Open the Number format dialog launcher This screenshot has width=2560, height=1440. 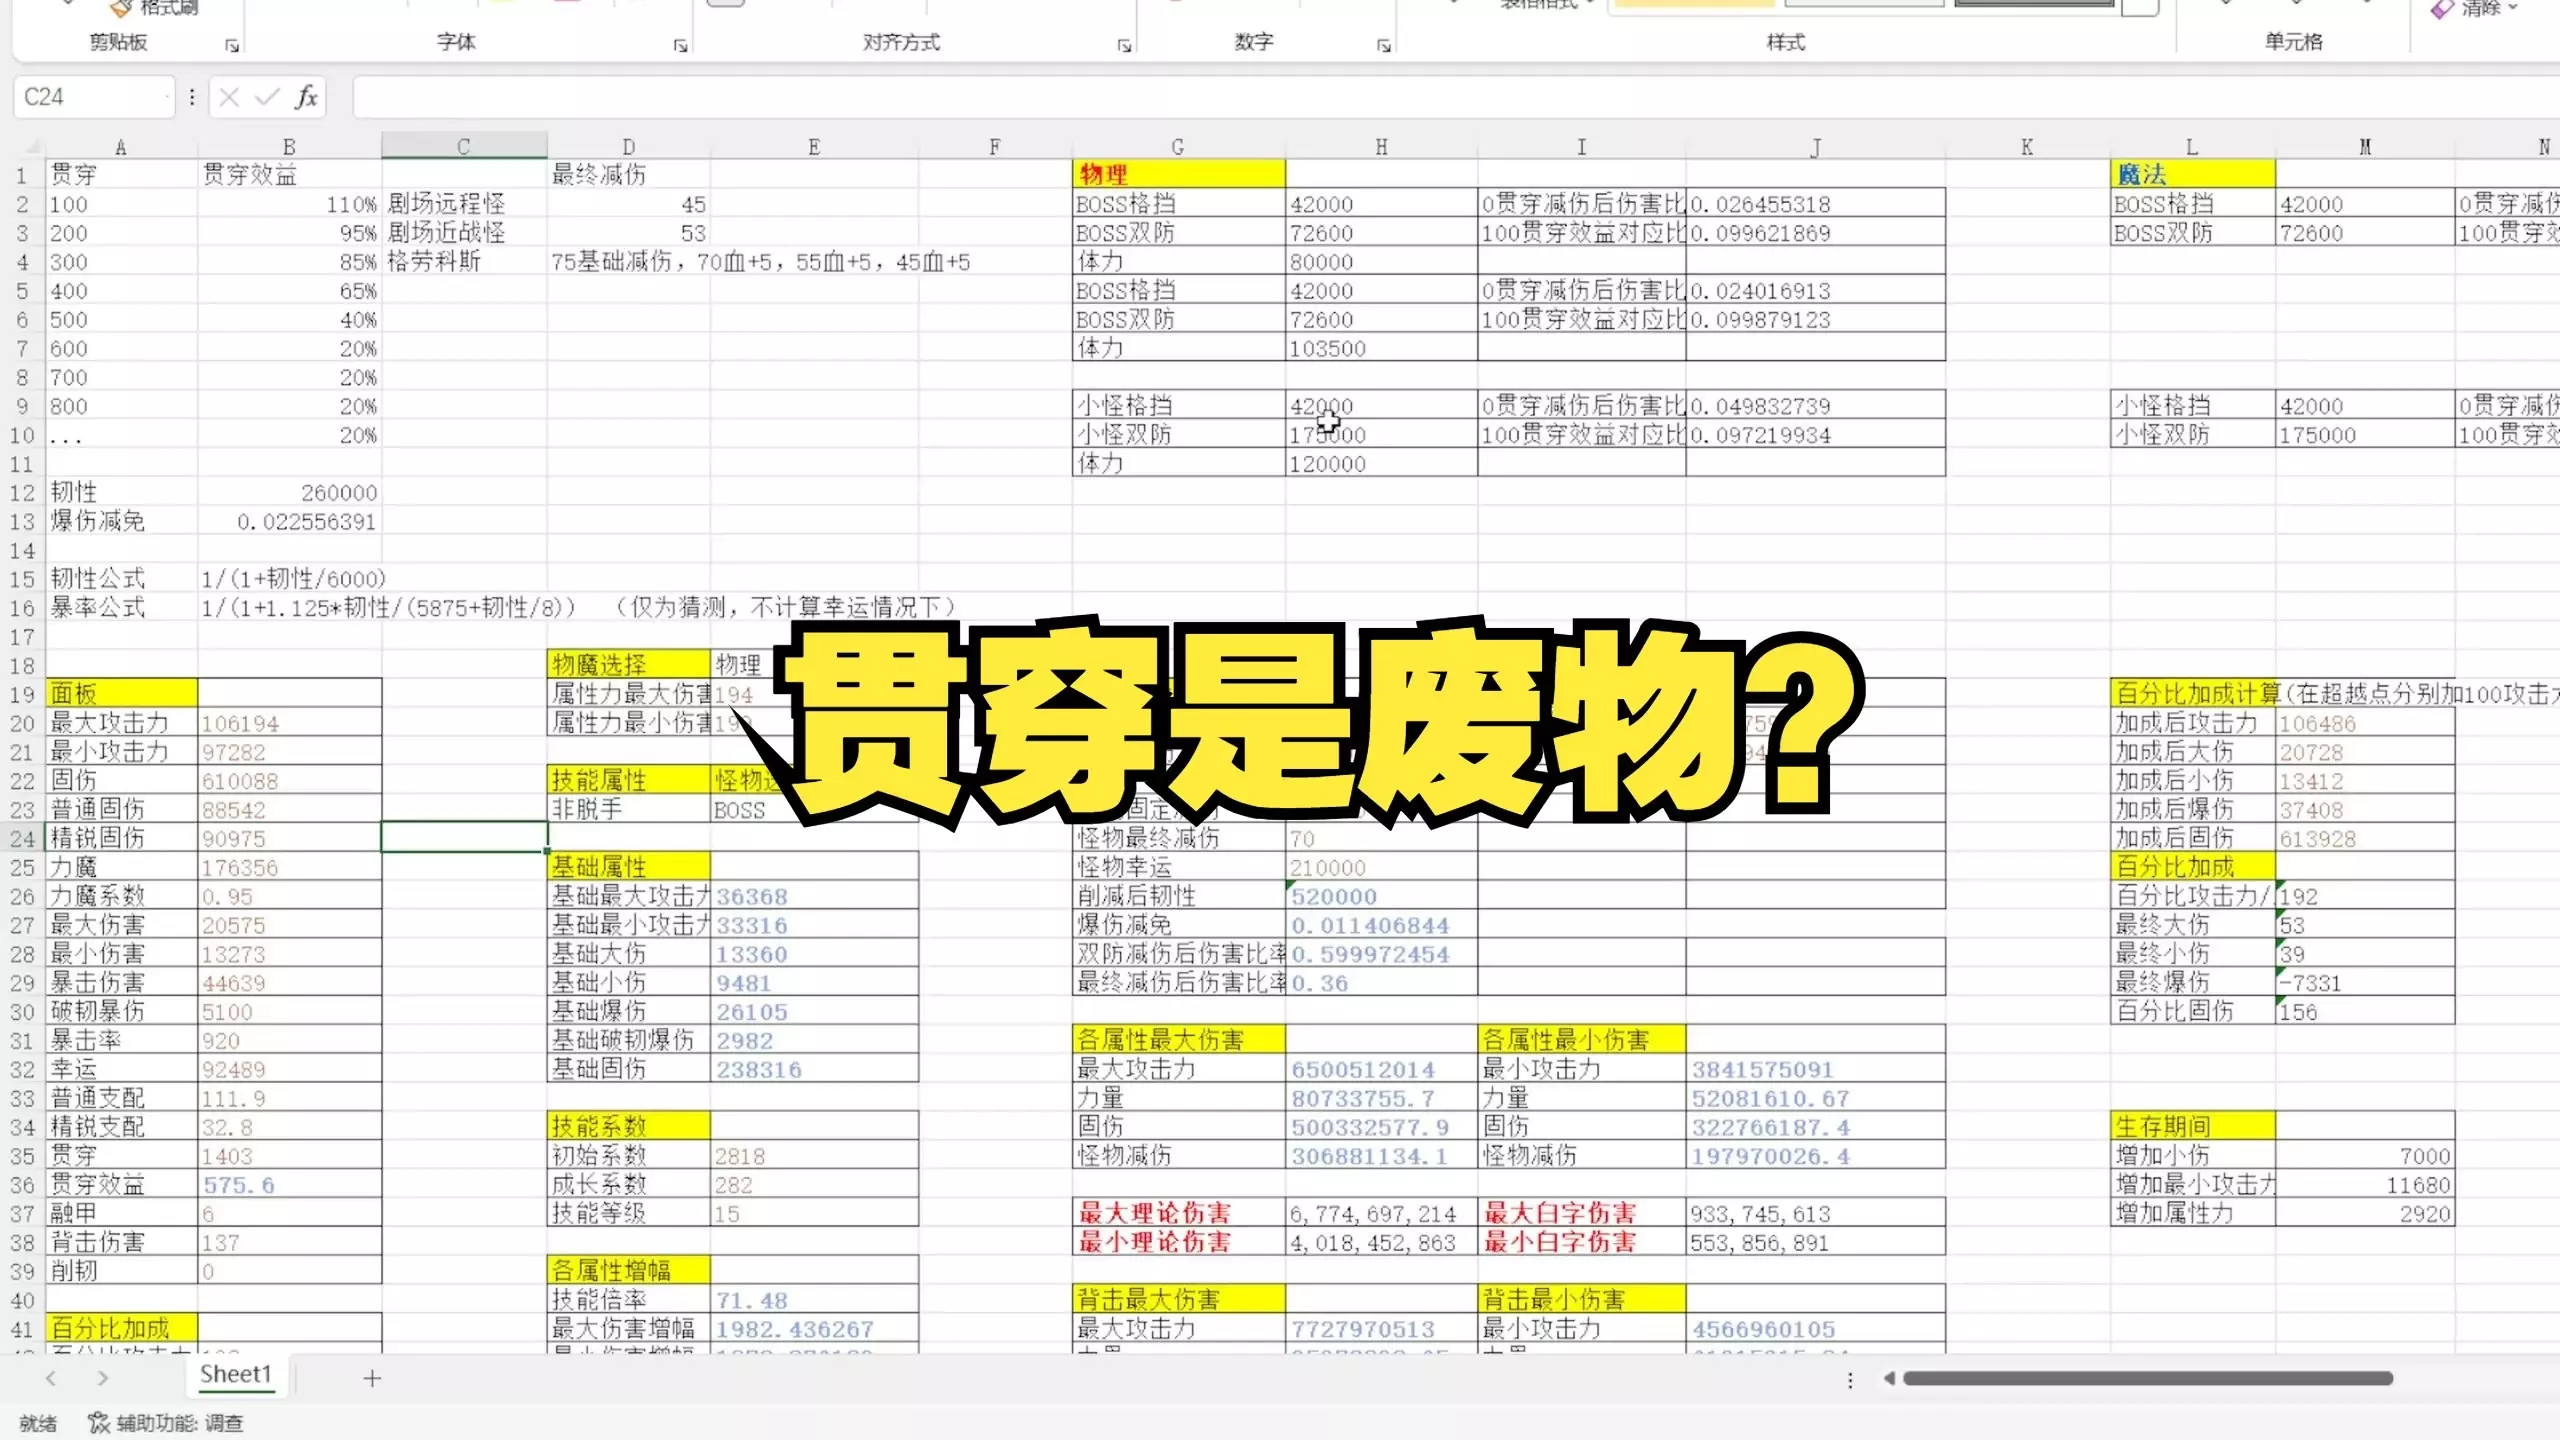click(x=1384, y=46)
